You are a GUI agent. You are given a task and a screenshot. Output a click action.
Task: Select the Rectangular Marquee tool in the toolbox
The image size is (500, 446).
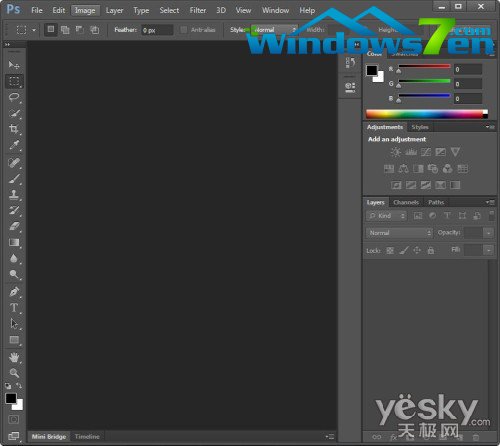14,81
